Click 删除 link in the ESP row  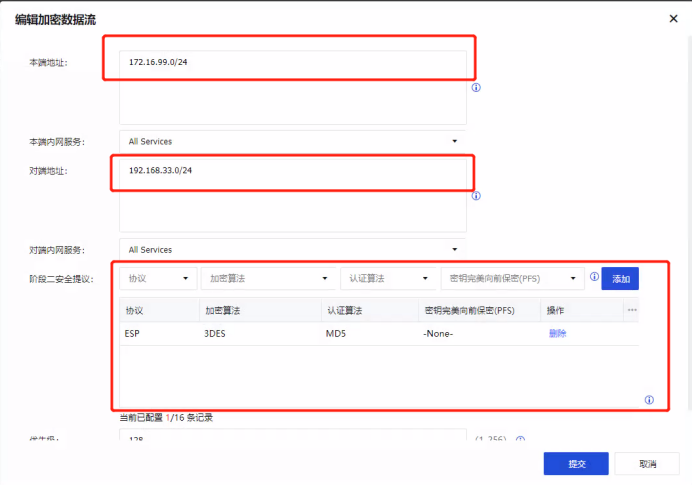[557, 334]
